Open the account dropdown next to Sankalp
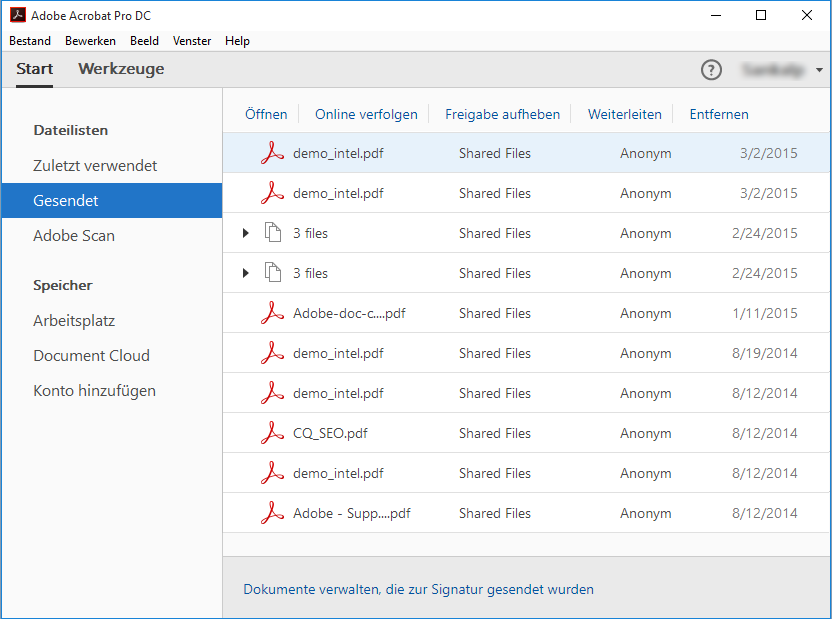 (821, 70)
